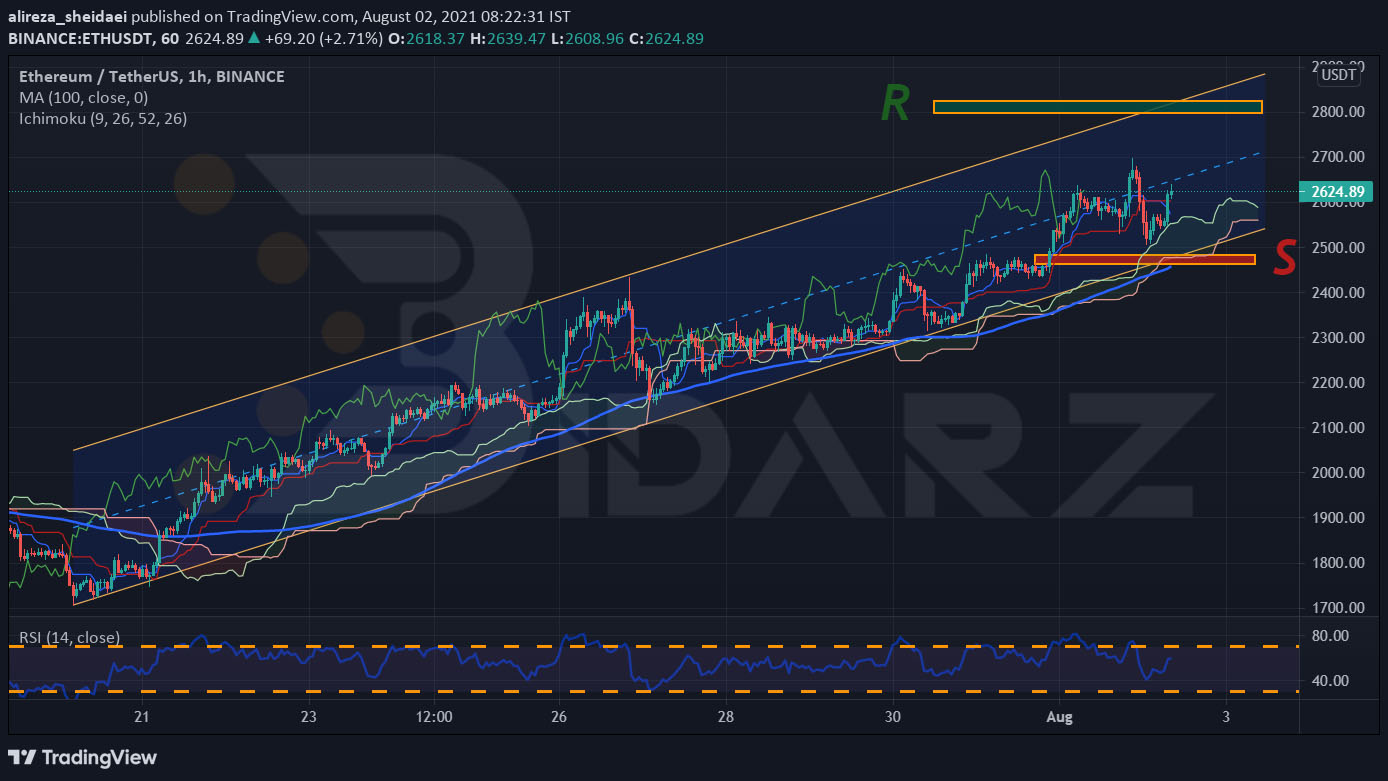Select the green resistance zone rectangle near 2800

pyautogui.click(x=1098, y=107)
